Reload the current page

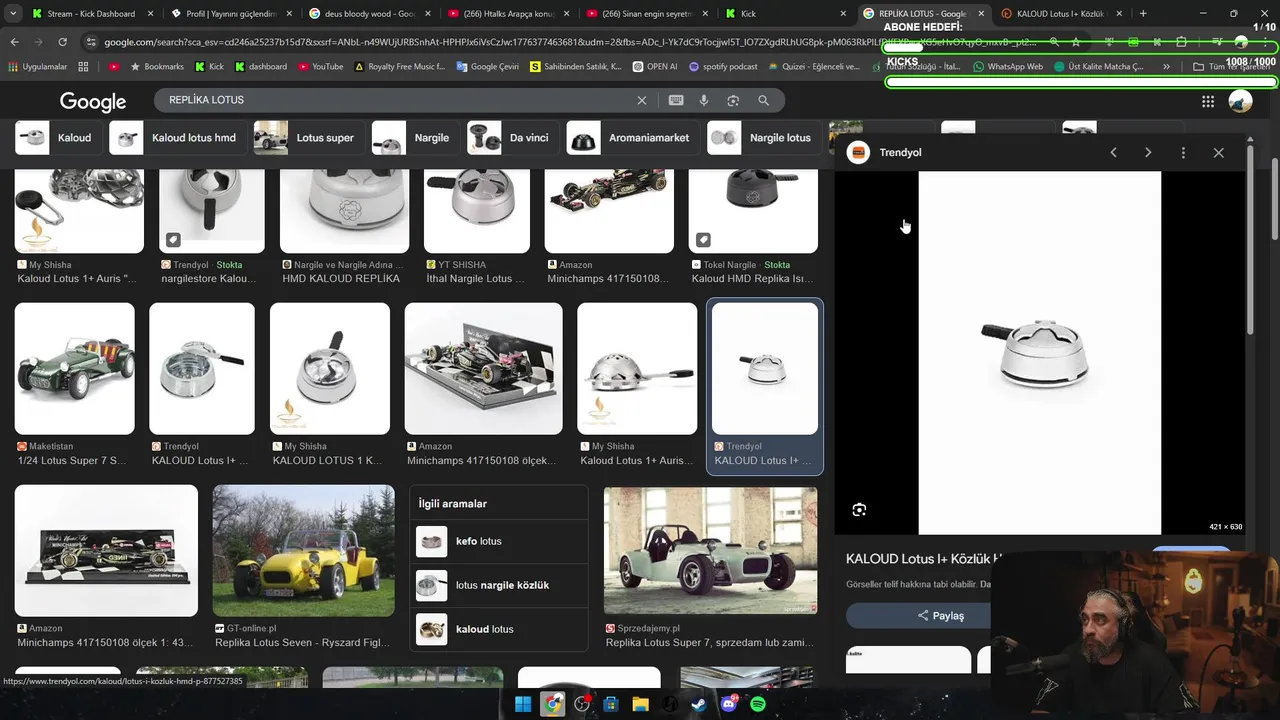(x=62, y=42)
